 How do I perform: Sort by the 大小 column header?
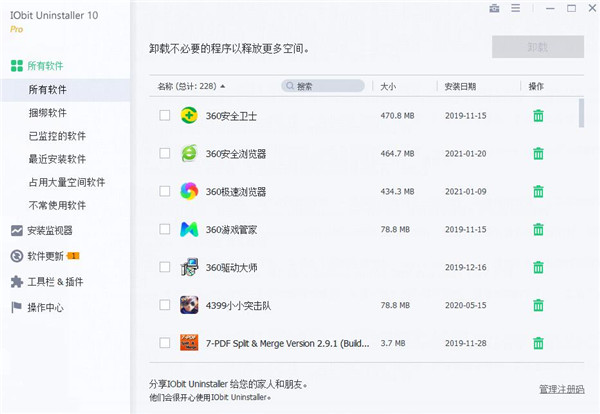tap(388, 86)
